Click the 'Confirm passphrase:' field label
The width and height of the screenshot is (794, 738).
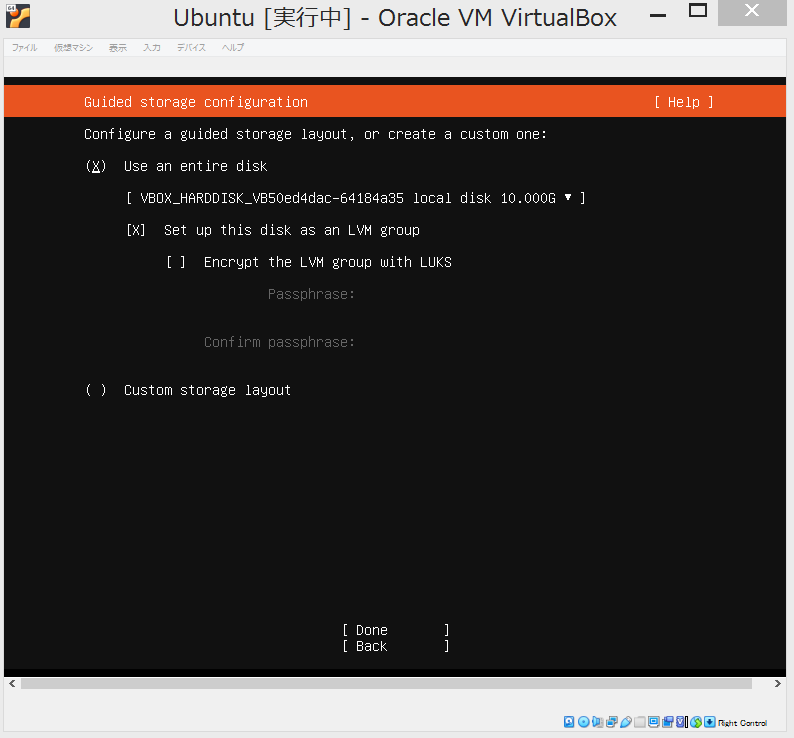pos(279,342)
